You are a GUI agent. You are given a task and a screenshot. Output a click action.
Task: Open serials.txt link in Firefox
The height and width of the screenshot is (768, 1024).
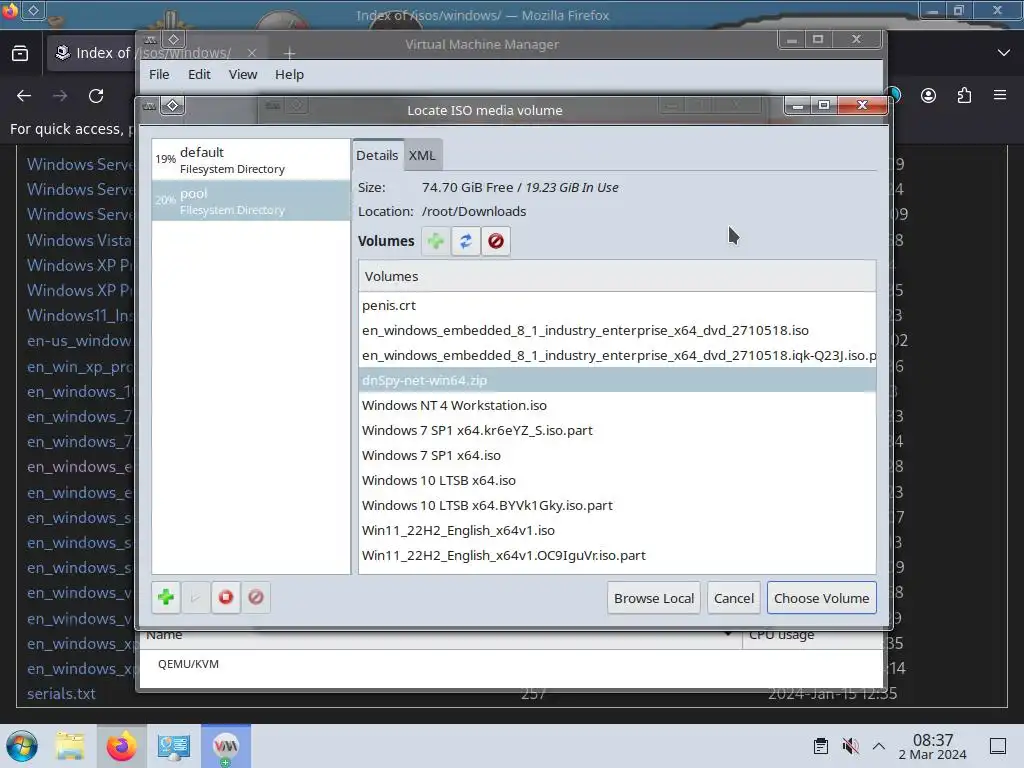[61, 694]
